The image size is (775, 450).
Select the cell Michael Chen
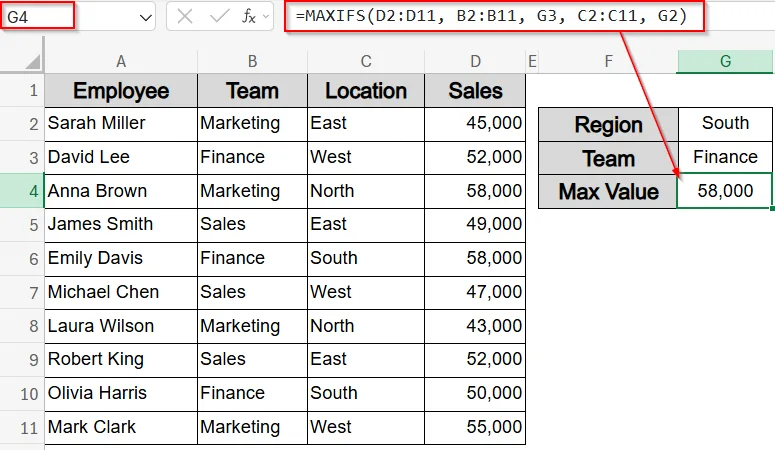coord(121,292)
